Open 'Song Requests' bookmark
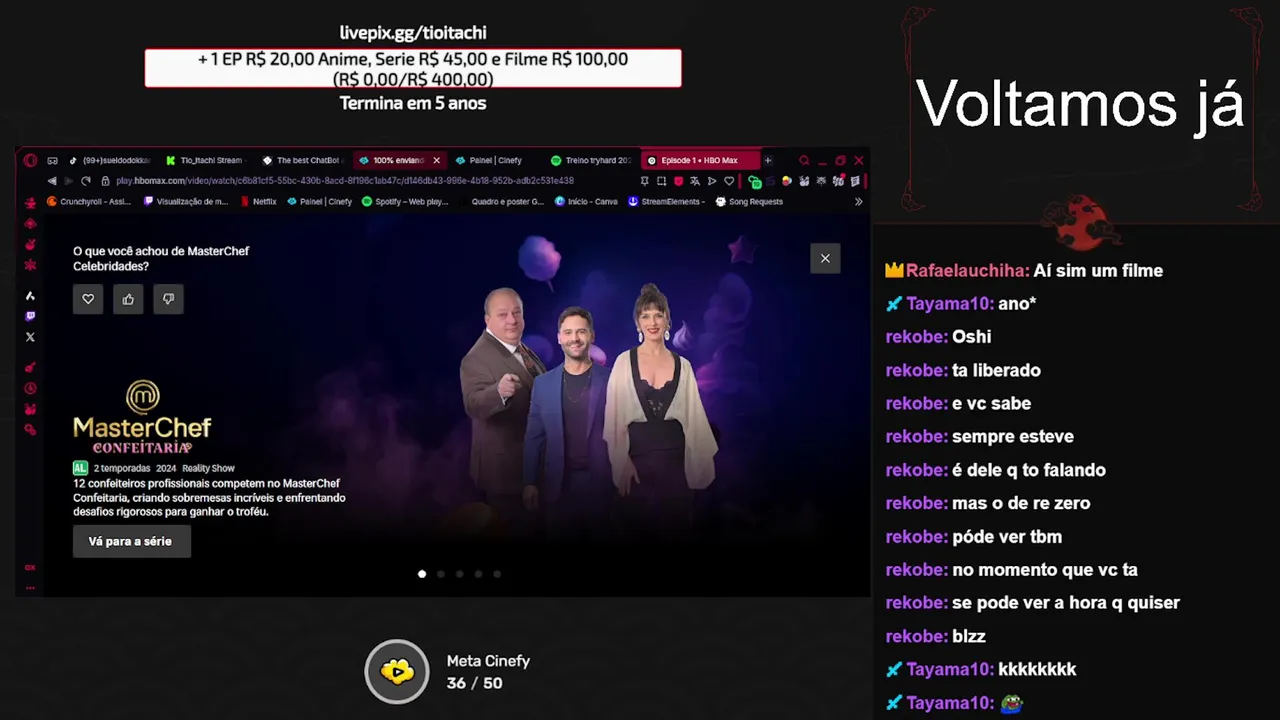This screenshot has width=1280, height=720. pos(749,201)
